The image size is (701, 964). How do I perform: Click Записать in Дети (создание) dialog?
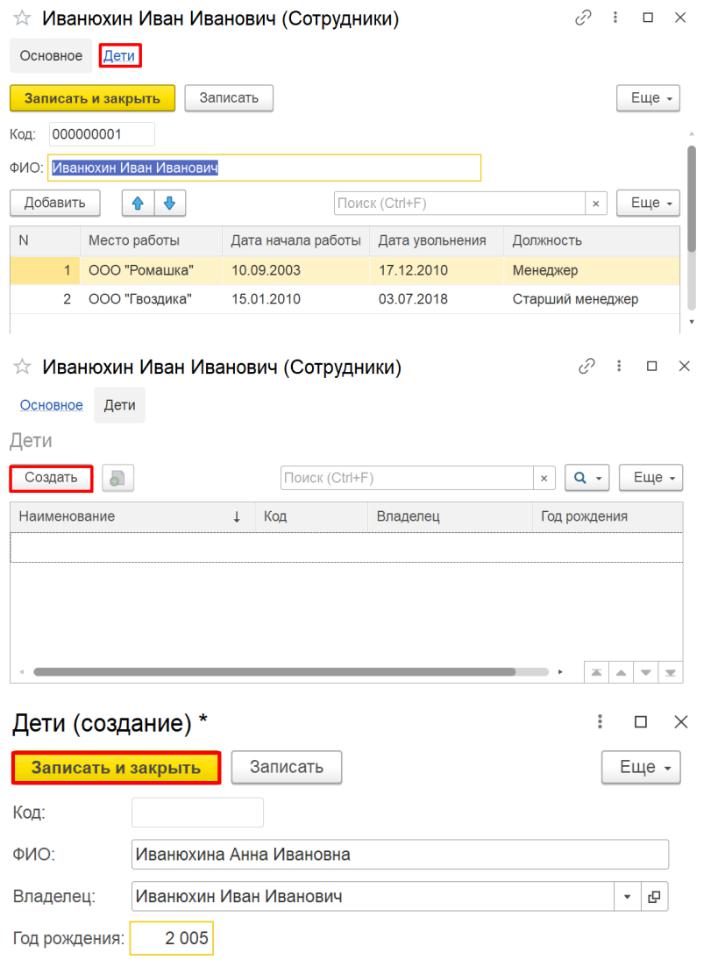click(x=287, y=767)
